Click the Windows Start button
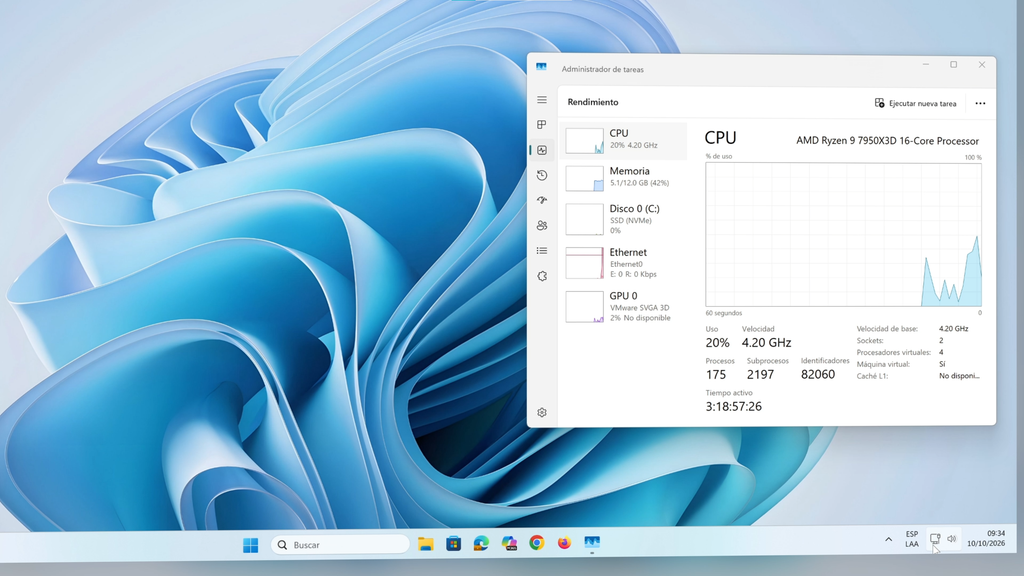 coord(250,545)
